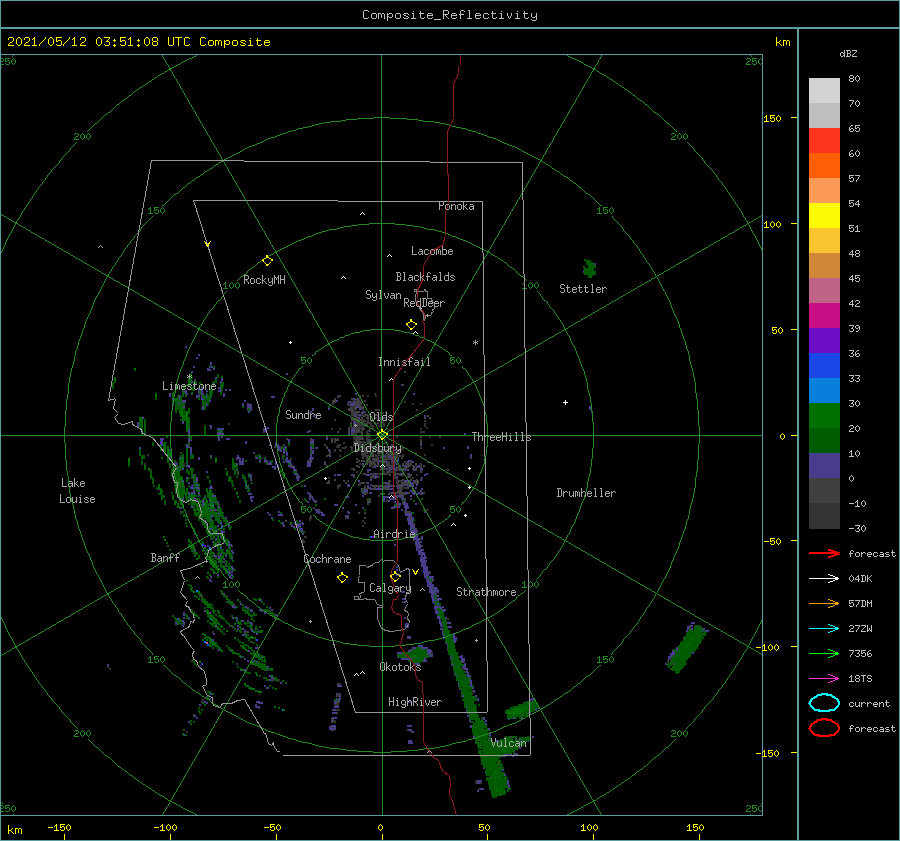The image size is (900, 841).
Task: Click the green radar echo above Stettler
Action: point(589,268)
